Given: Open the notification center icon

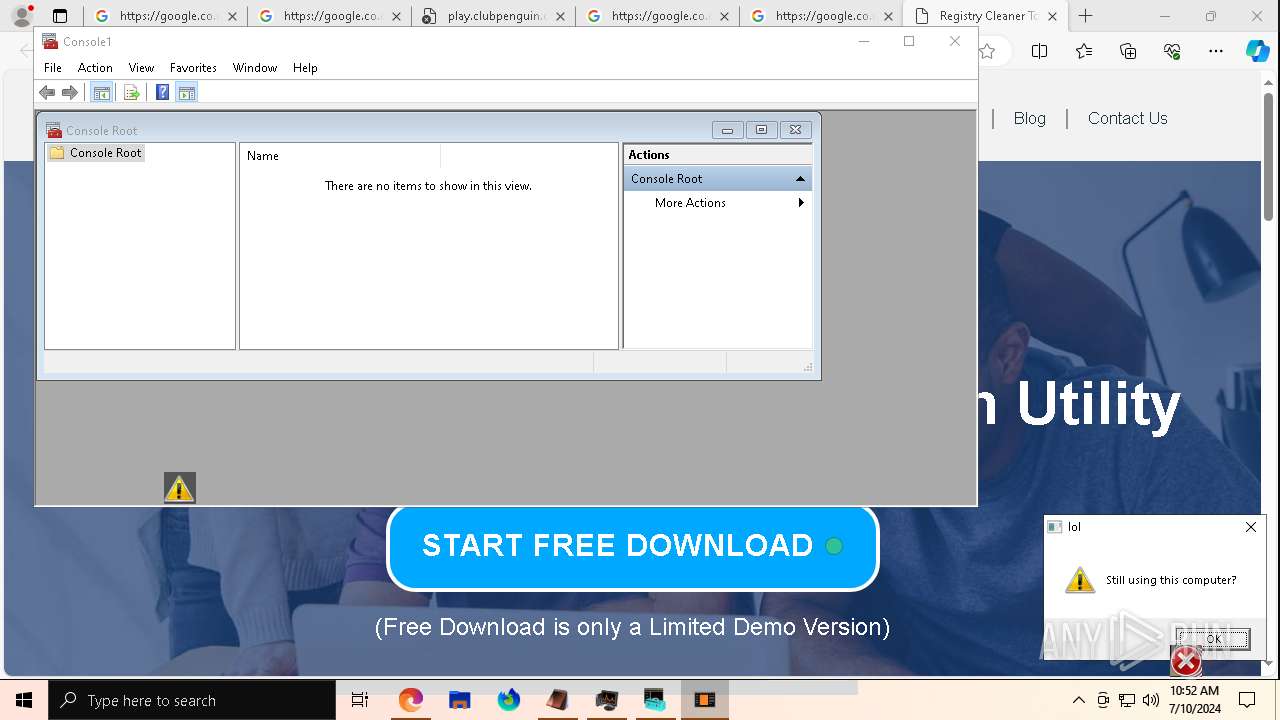Looking at the screenshot, I should [1247, 700].
